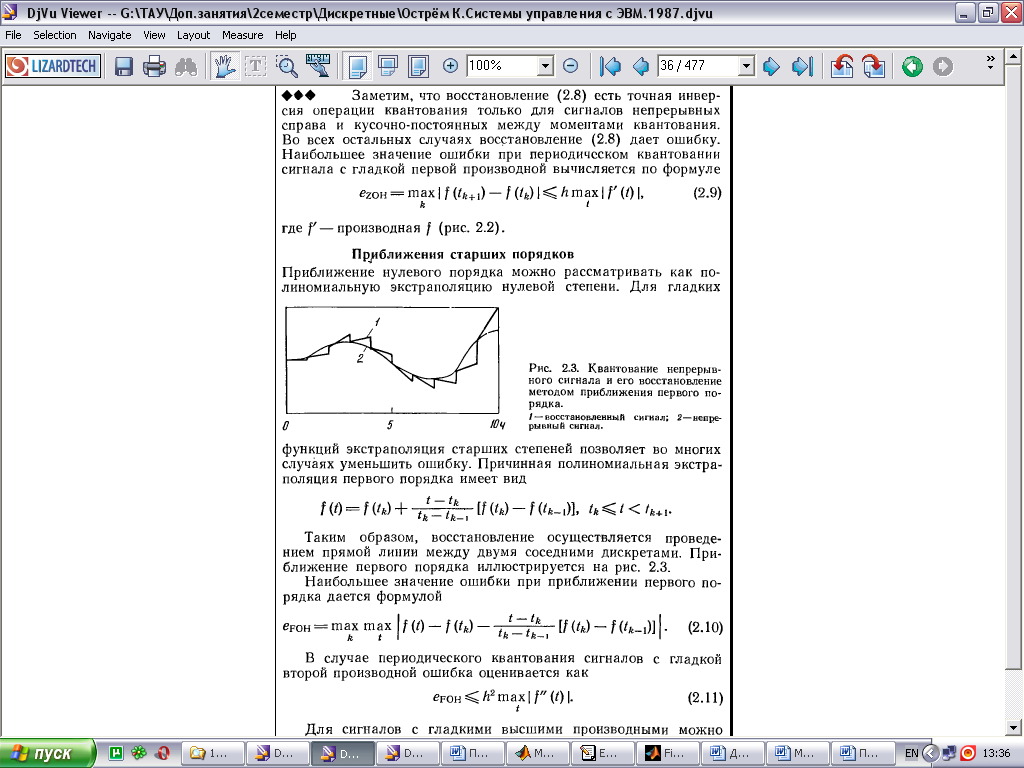Image resolution: width=1024 pixels, height=768 pixels.
Task: Switch to the Word 'Д...' taskbar window
Action: pos(734,753)
